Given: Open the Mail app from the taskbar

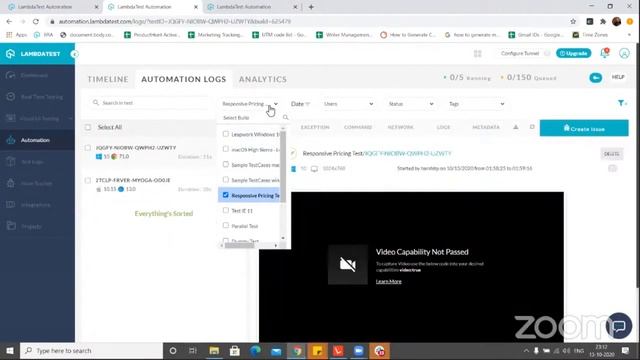Looking at the screenshot, I should click(276, 351).
